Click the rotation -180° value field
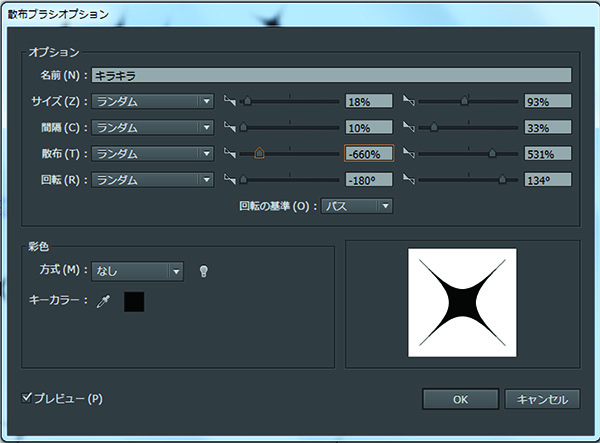600x443 pixels. pyautogui.click(x=369, y=180)
